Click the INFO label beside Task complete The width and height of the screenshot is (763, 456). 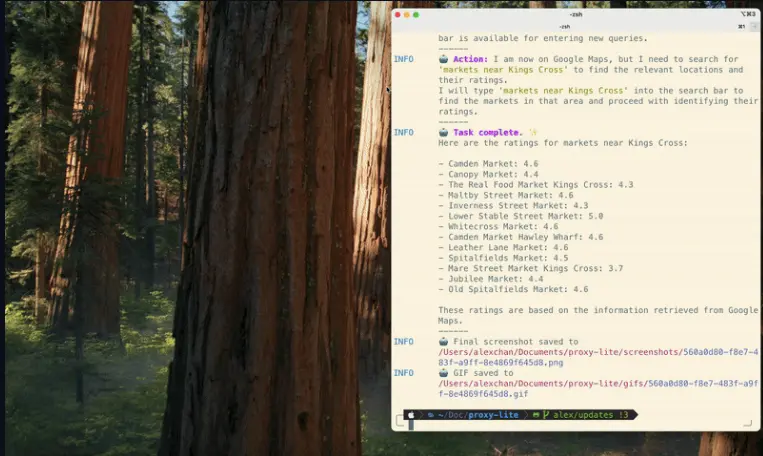tap(404, 132)
